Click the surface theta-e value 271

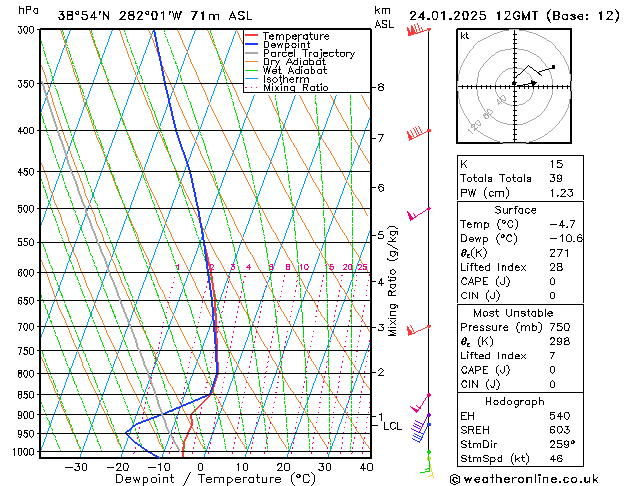pyautogui.click(x=560, y=253)
